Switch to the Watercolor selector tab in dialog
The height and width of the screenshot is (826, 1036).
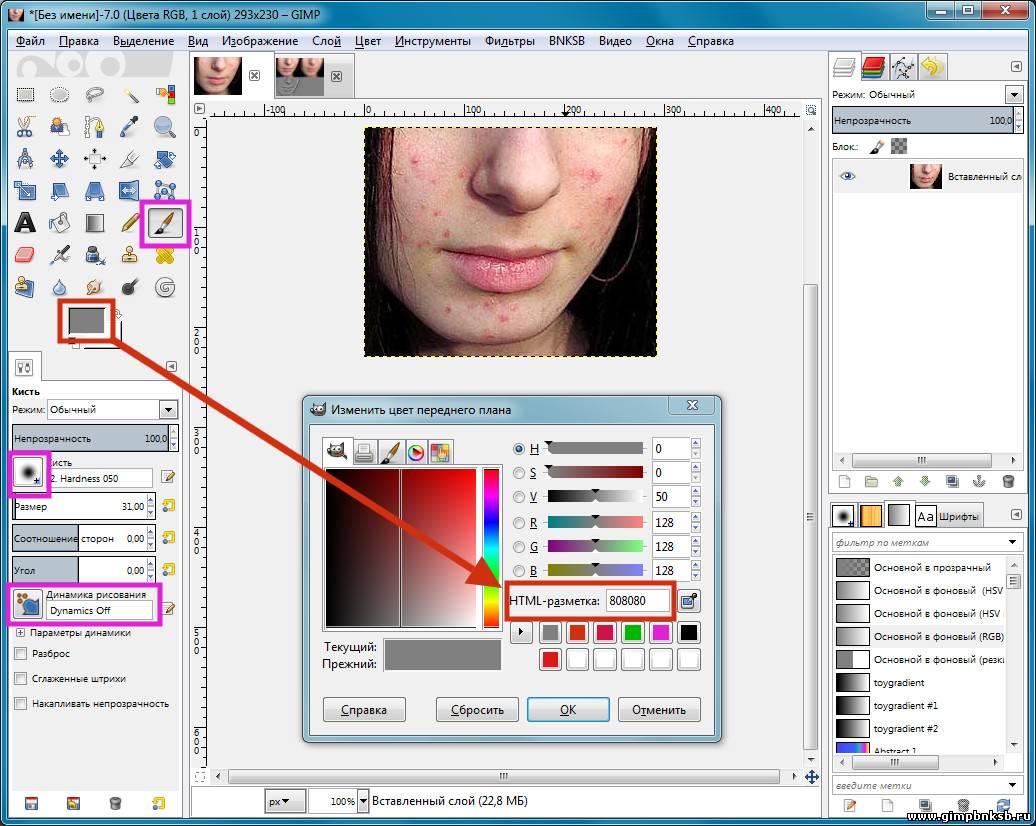390,452
